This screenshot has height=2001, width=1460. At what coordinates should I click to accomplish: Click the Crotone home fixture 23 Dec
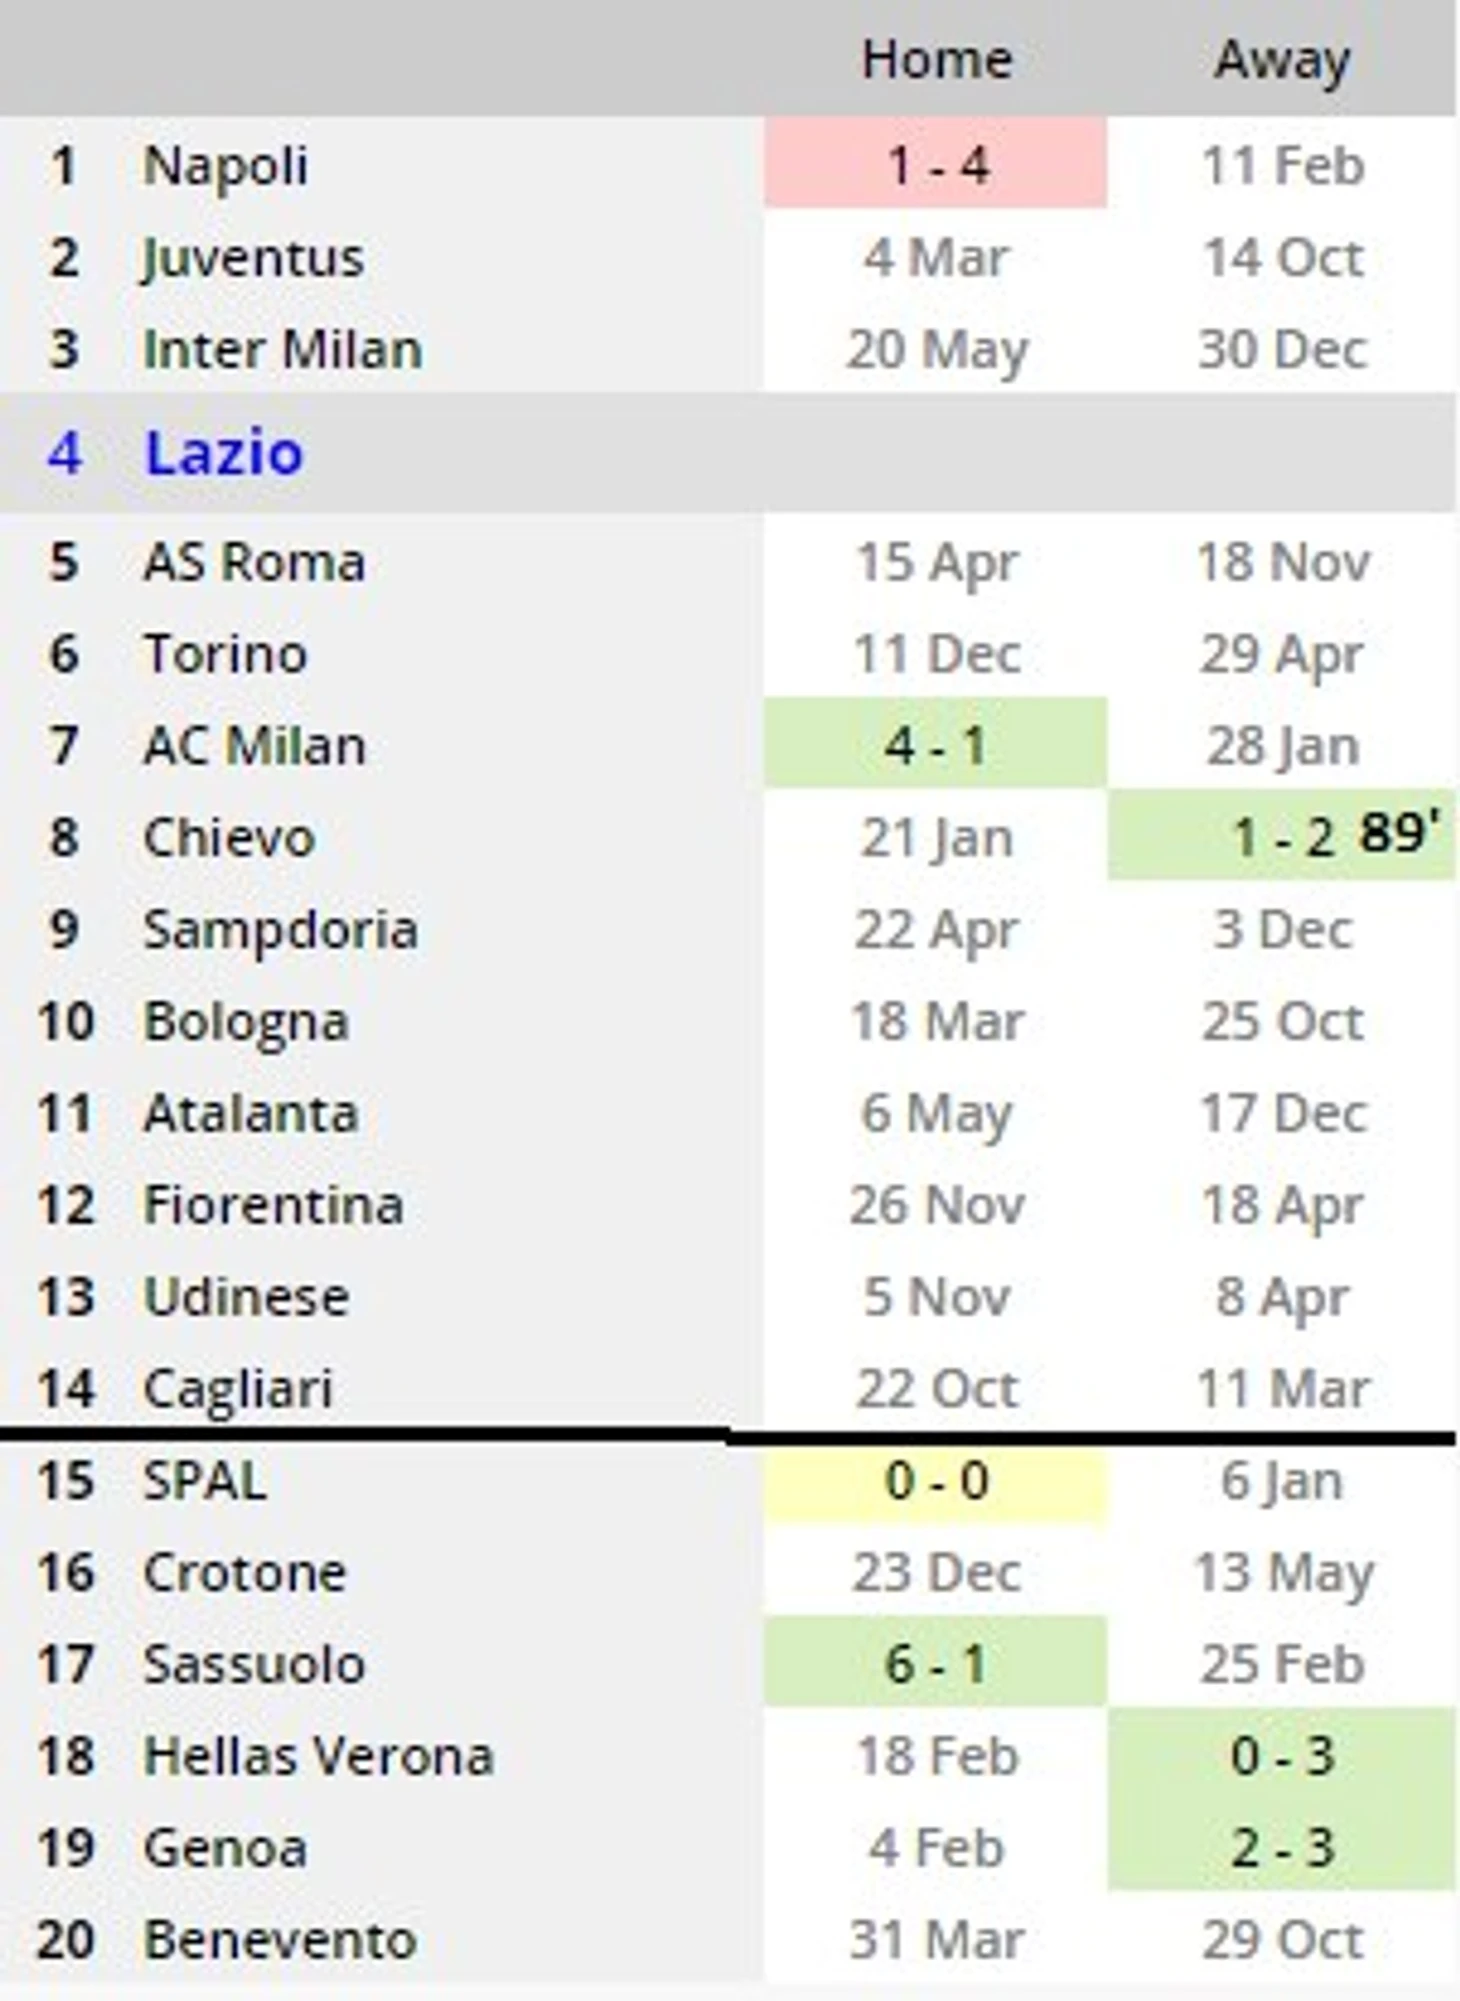tap(937, 1572)
